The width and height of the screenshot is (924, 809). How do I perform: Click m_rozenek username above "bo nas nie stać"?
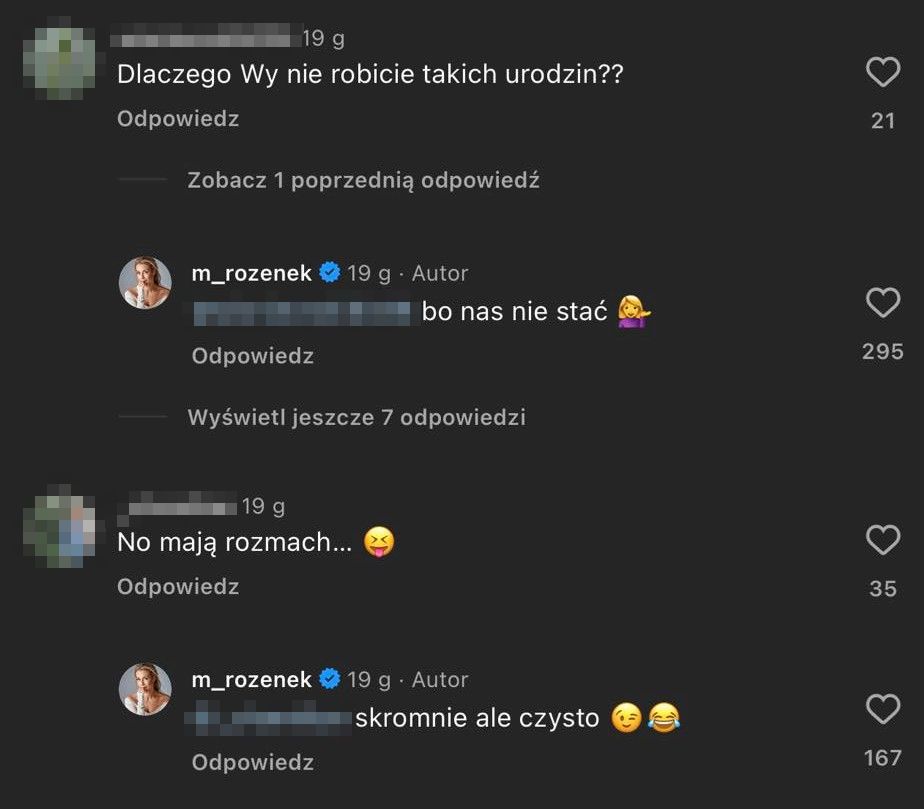(252, 273)
